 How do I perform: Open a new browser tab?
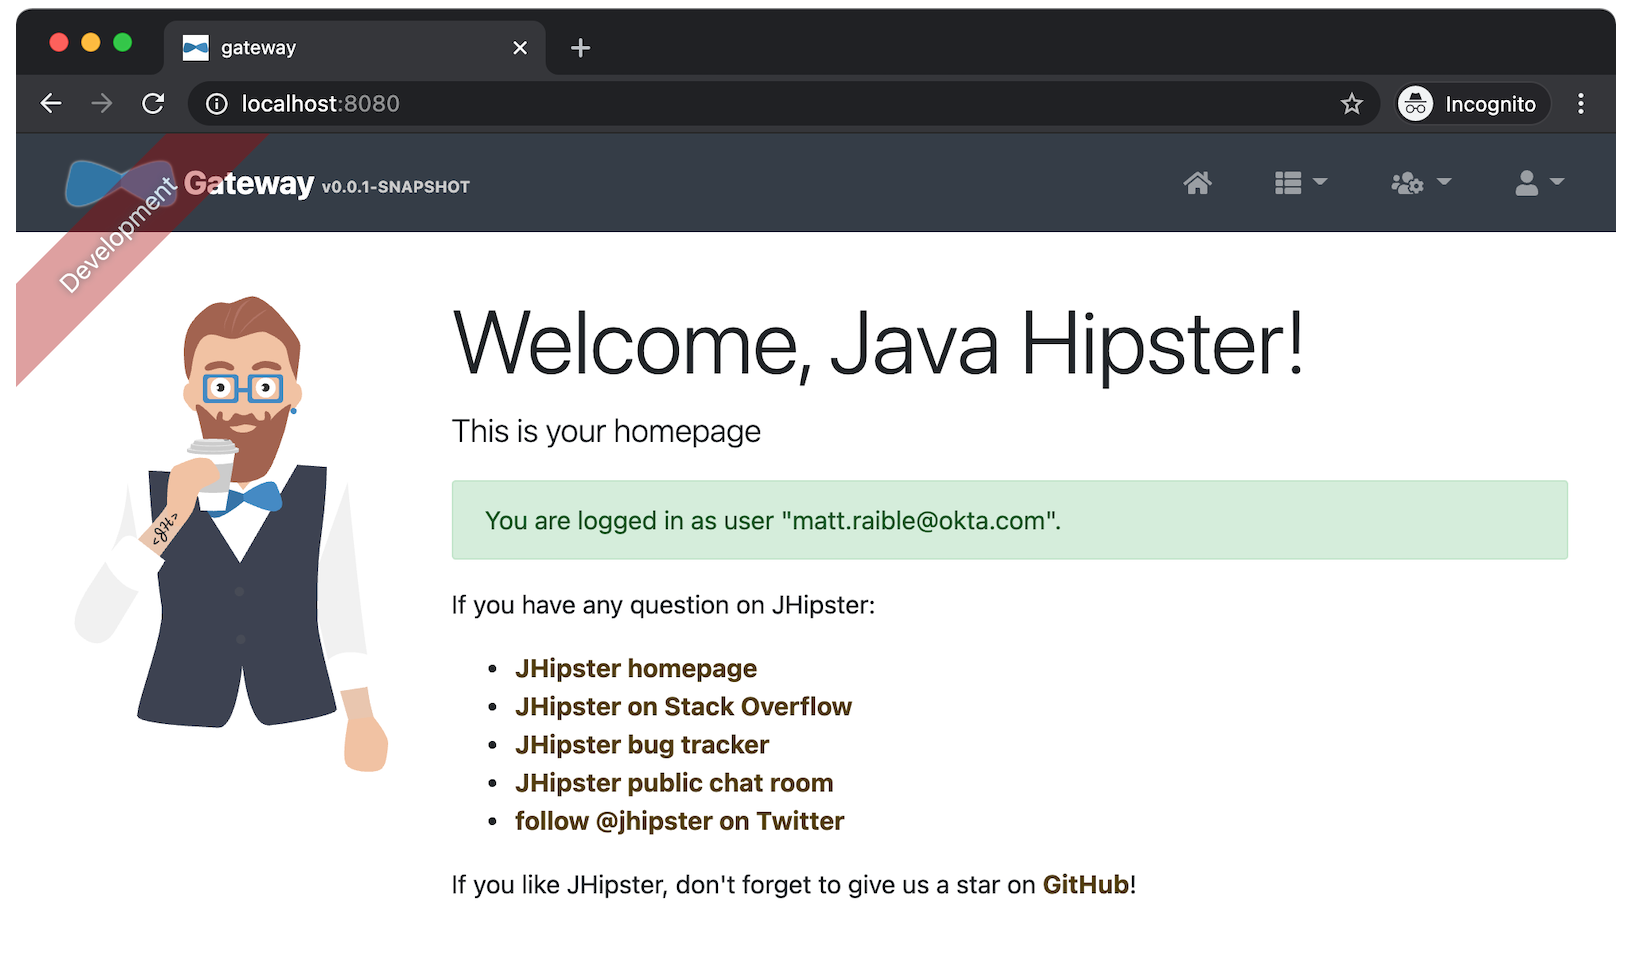[580, 48]
